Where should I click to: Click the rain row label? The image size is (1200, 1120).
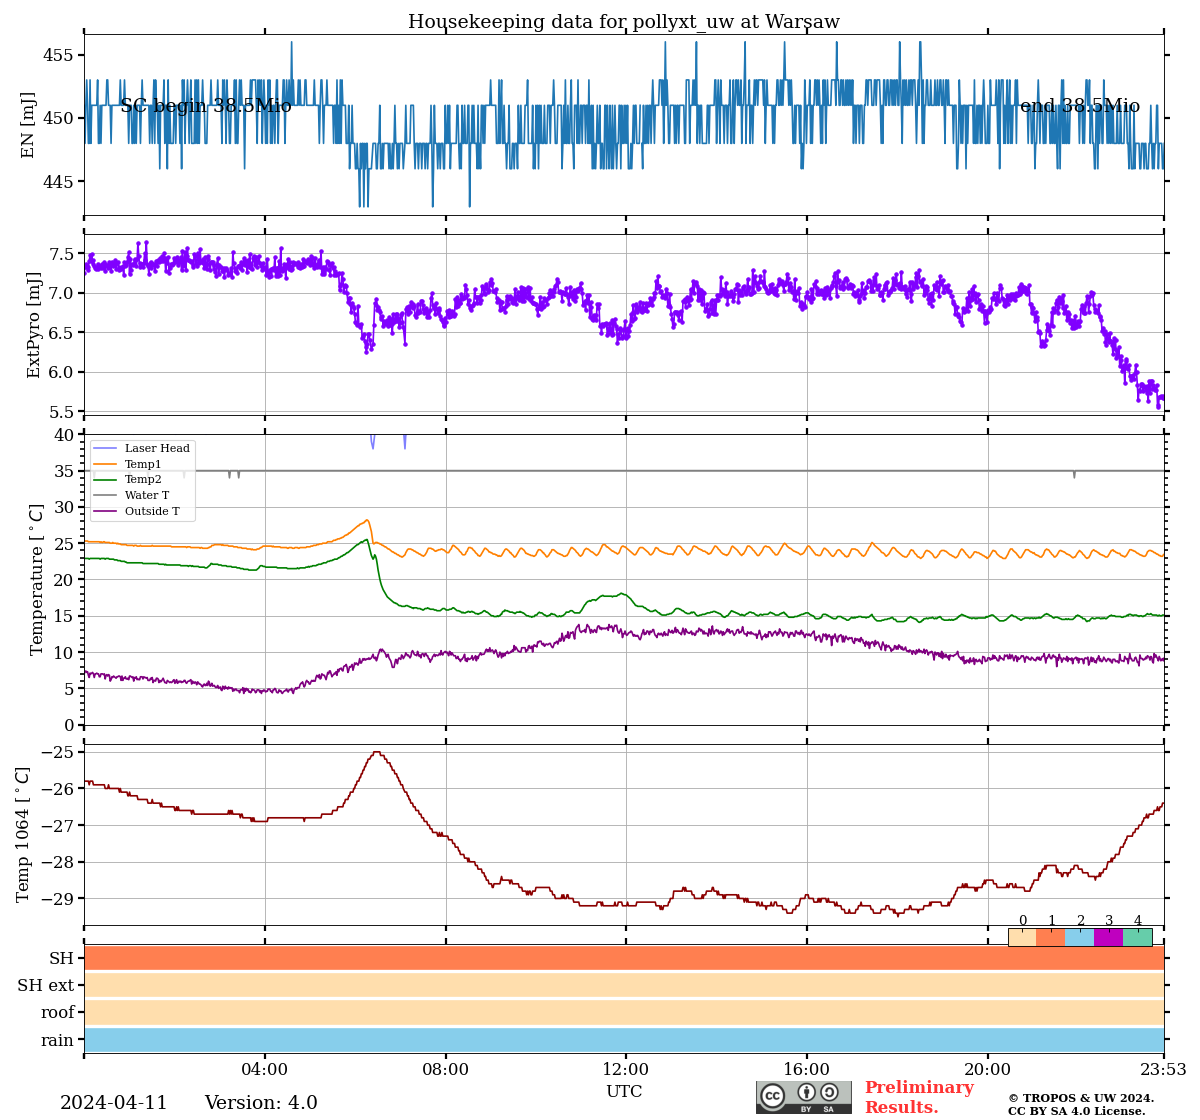click(x=58, y=1040)
